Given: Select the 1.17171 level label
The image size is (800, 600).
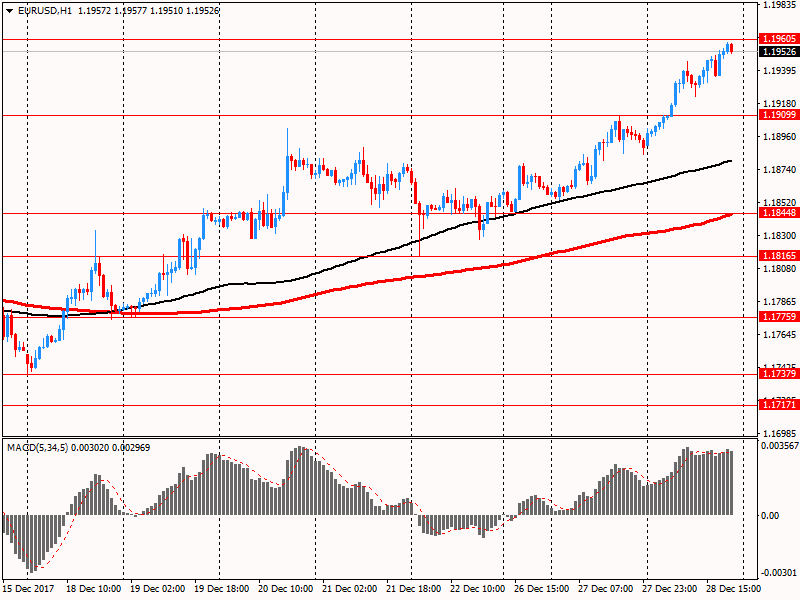Looking at the screenshot, I should (x=779, y=405).
